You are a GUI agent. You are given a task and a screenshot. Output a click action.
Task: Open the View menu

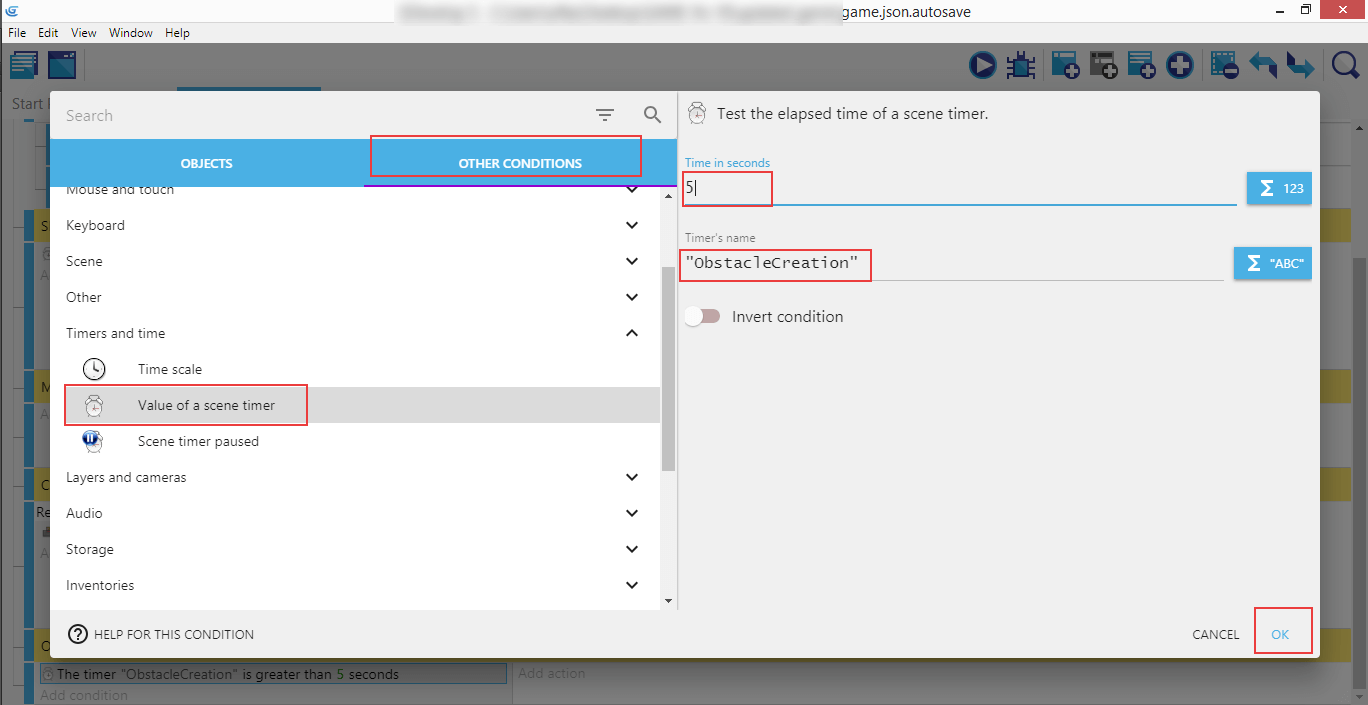pos(84,33)
